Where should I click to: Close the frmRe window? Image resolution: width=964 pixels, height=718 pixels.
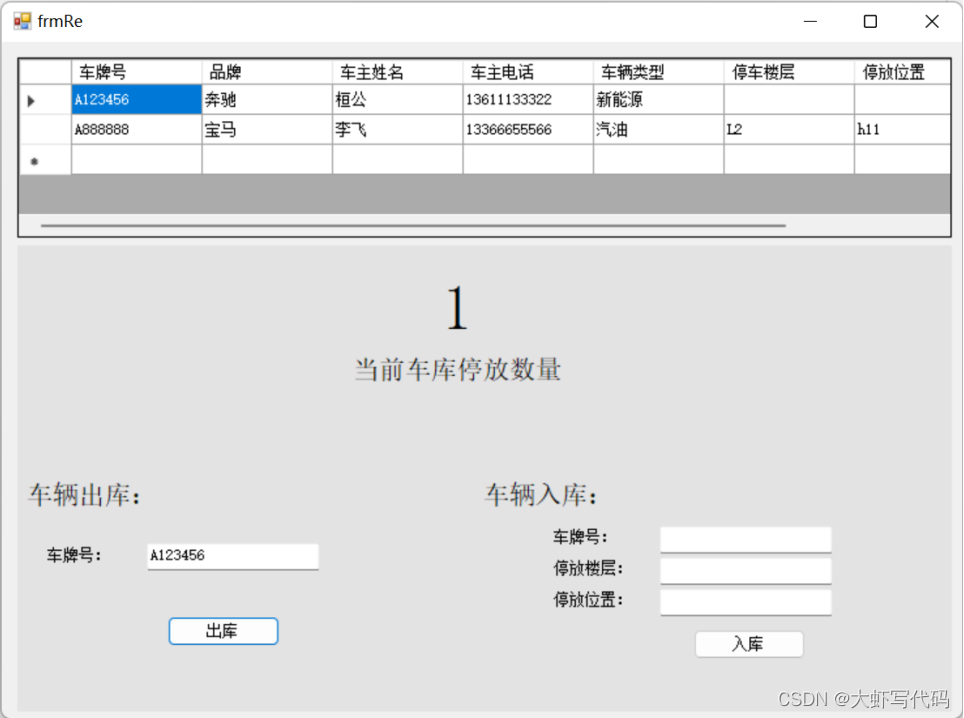click(931, 22)
